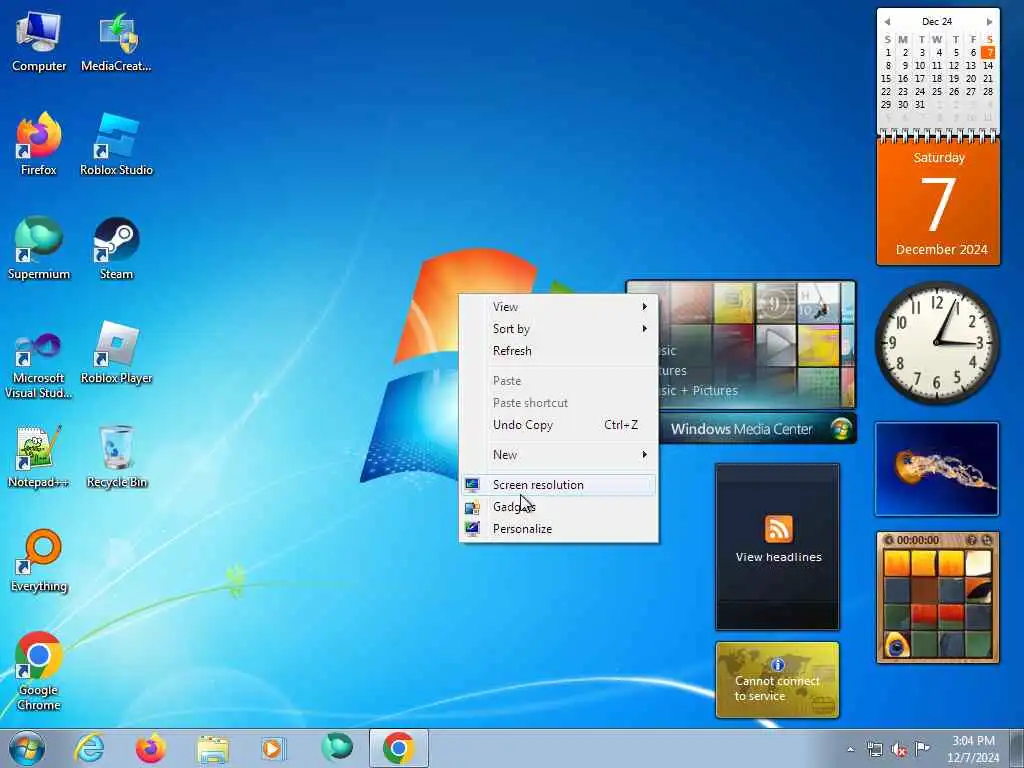
Task: Open the Windows Media Center gadget bar
Action: coord(758,429)
